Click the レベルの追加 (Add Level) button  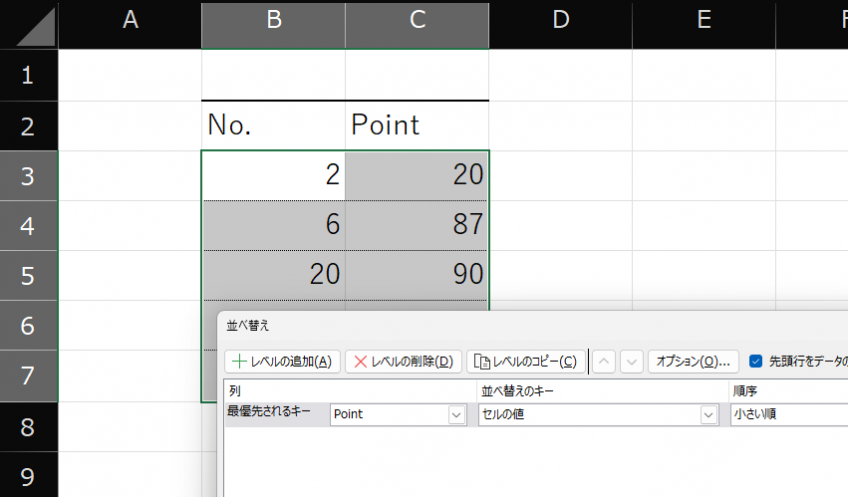click(283, 361)
